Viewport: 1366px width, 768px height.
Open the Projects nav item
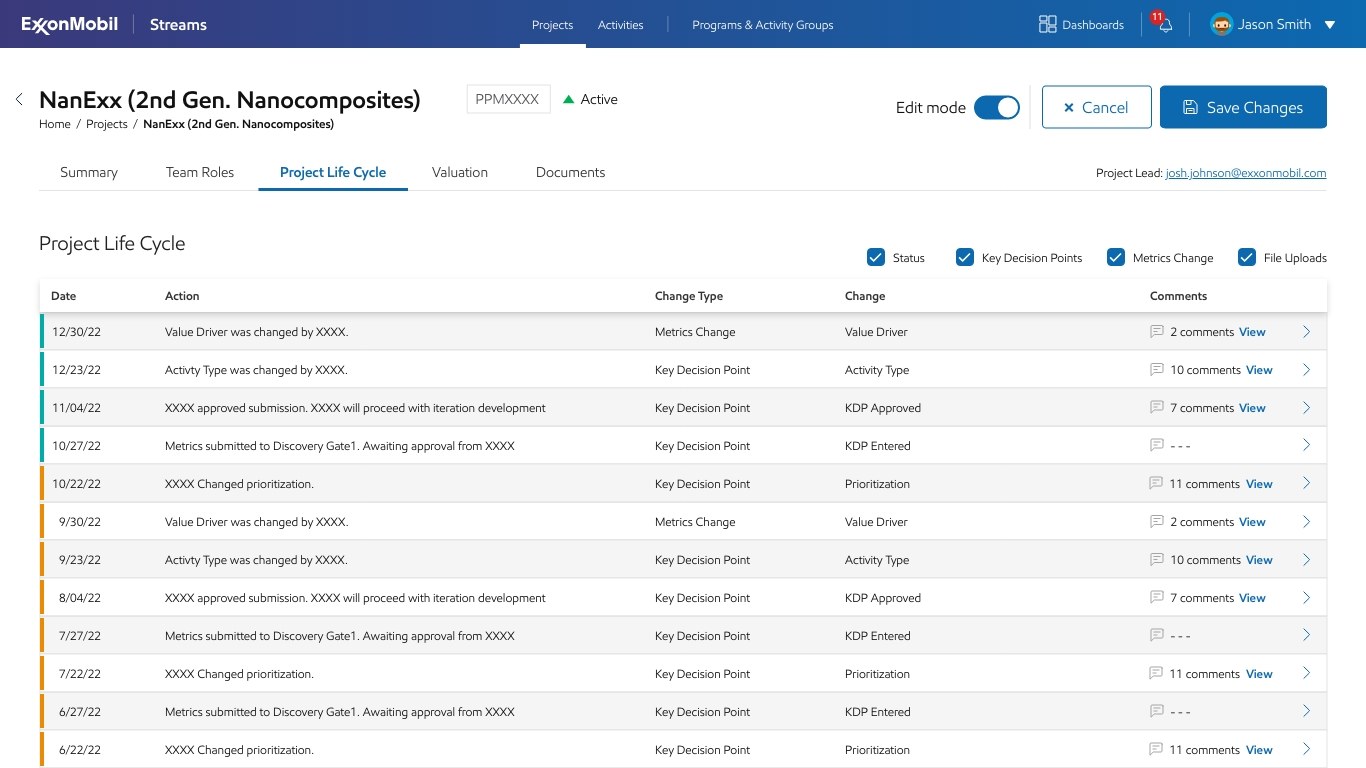552,25
